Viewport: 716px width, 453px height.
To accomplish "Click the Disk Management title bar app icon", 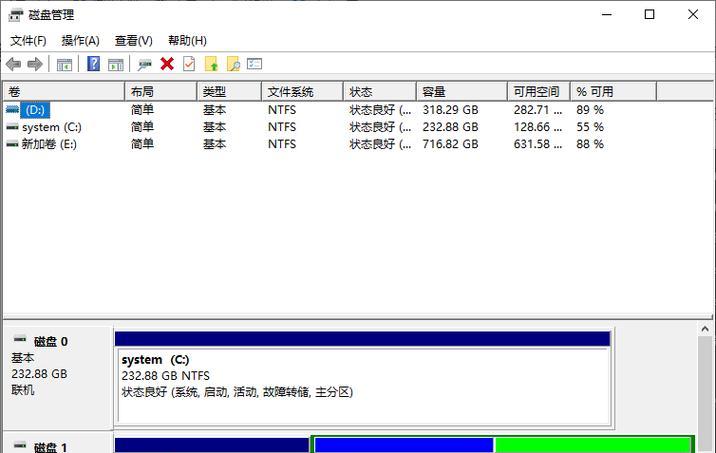I will (16, 15).
